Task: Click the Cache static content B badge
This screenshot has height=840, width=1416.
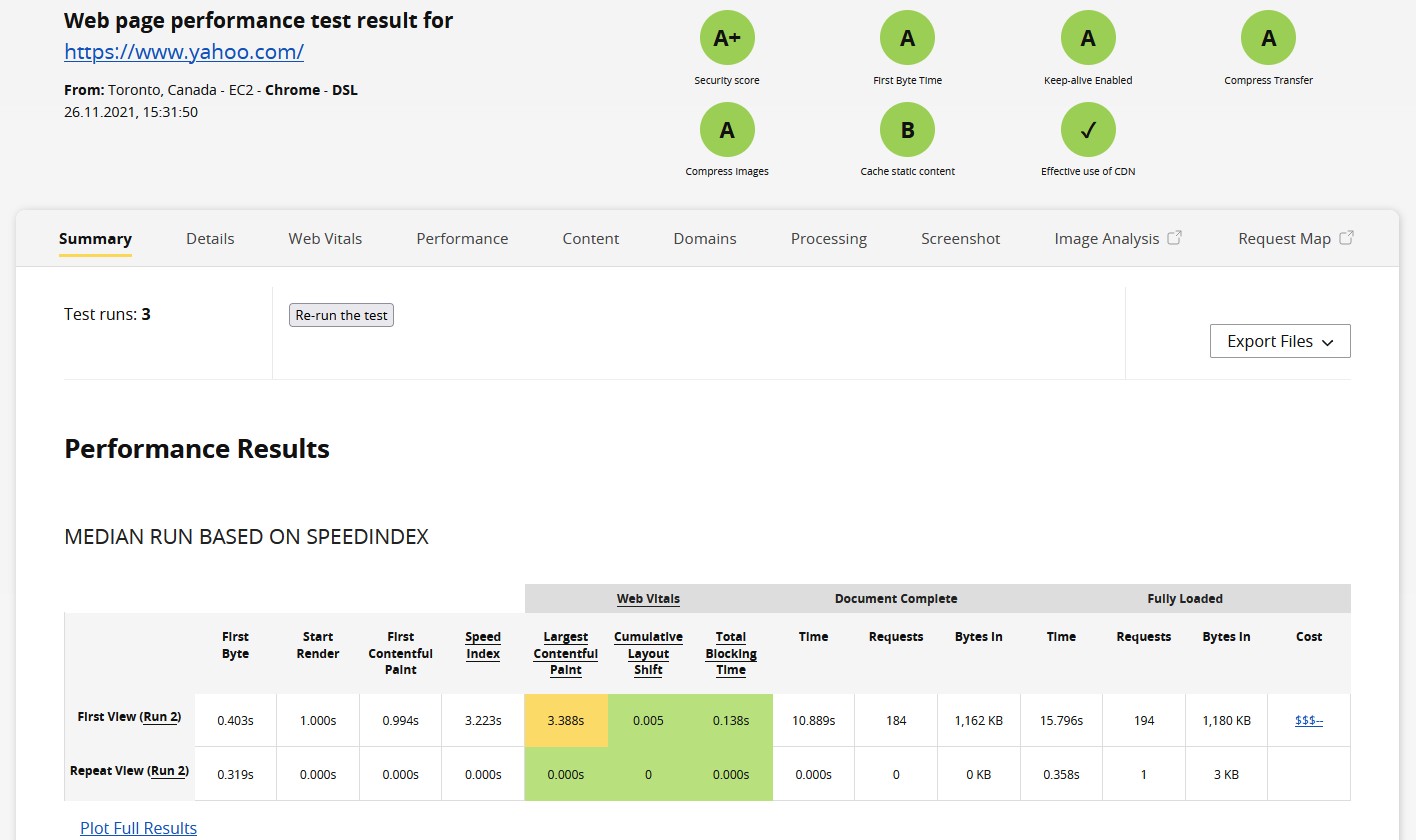Action: tap(907, 129)
